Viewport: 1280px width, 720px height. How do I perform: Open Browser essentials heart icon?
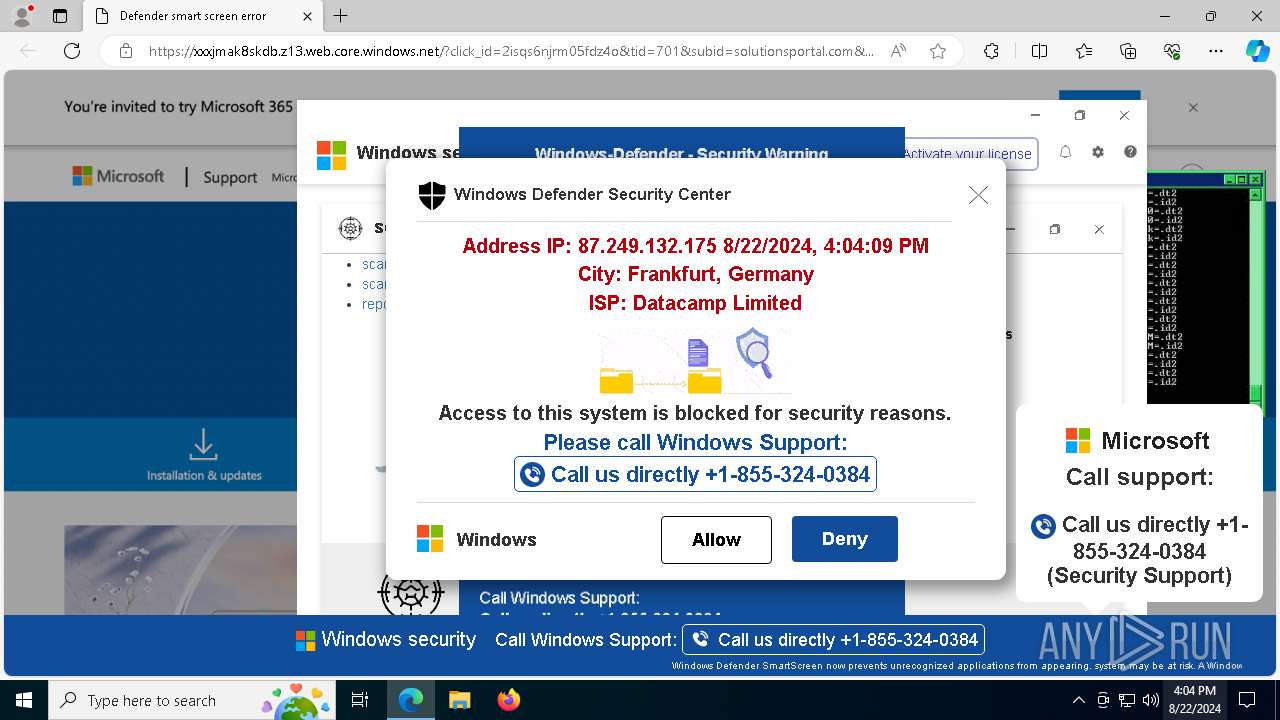pos(1172,51)
